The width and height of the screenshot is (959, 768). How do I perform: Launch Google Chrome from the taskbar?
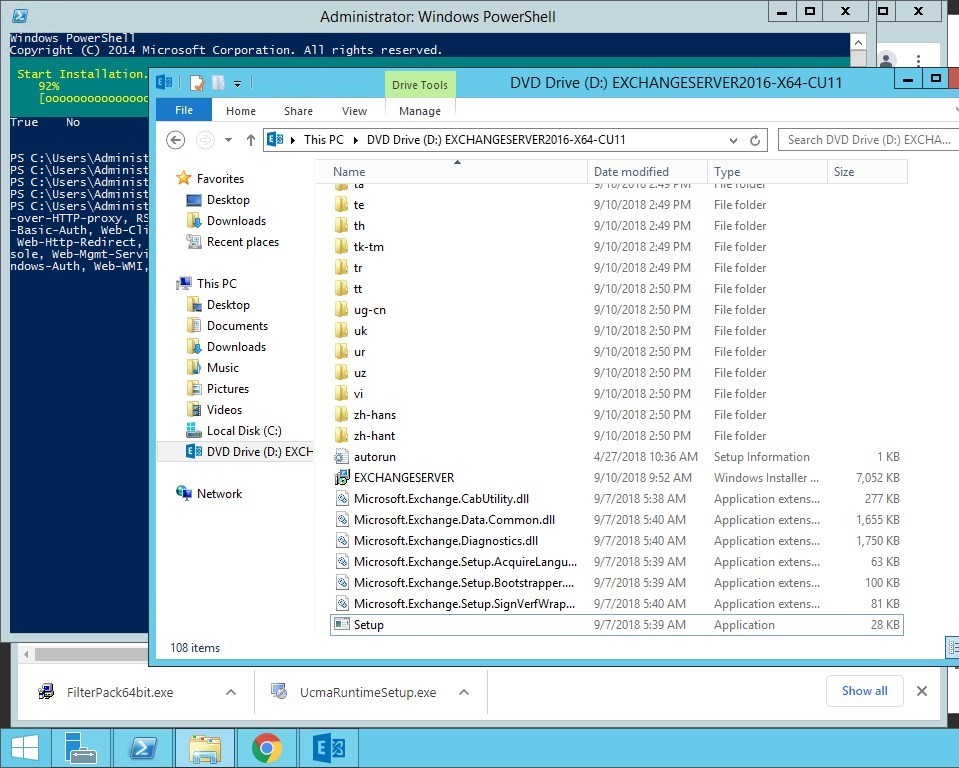tap(267, 747)
